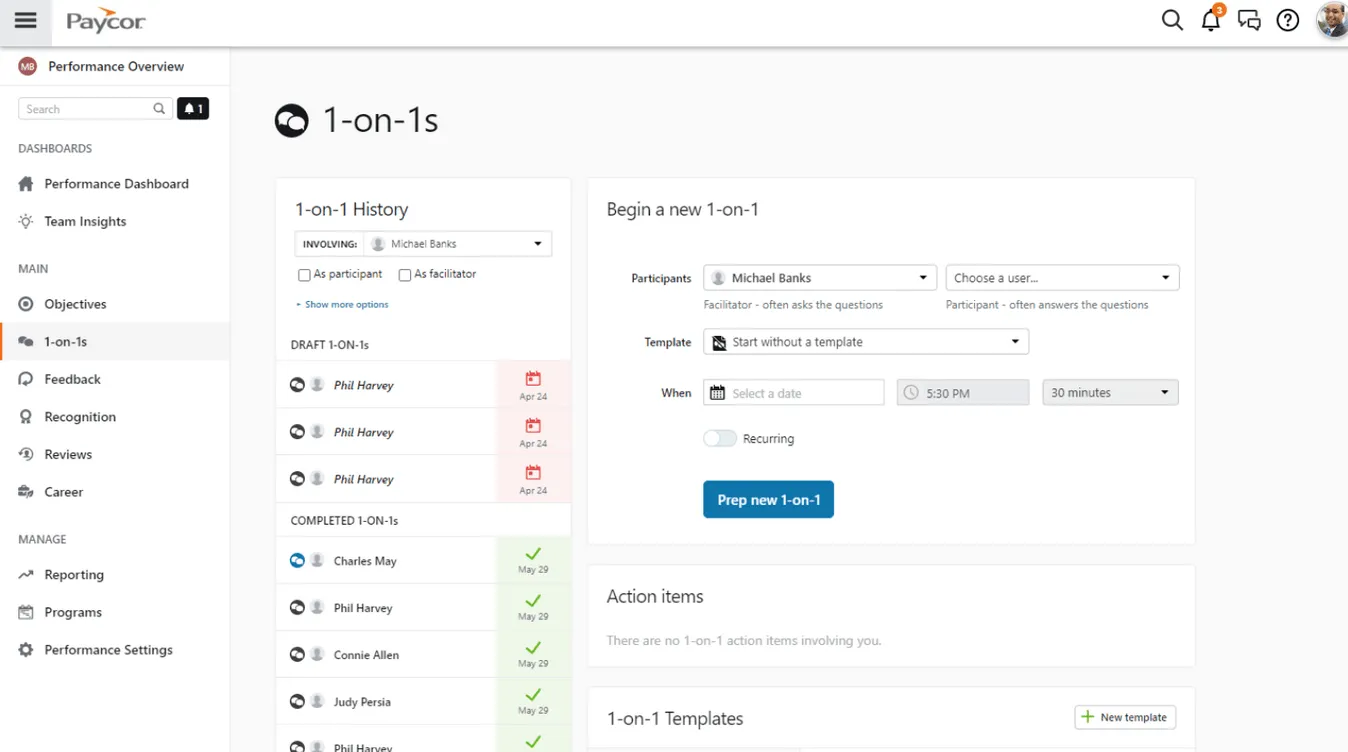
Task: Click the green check for Judy Persia
Action: click(533, 695)
